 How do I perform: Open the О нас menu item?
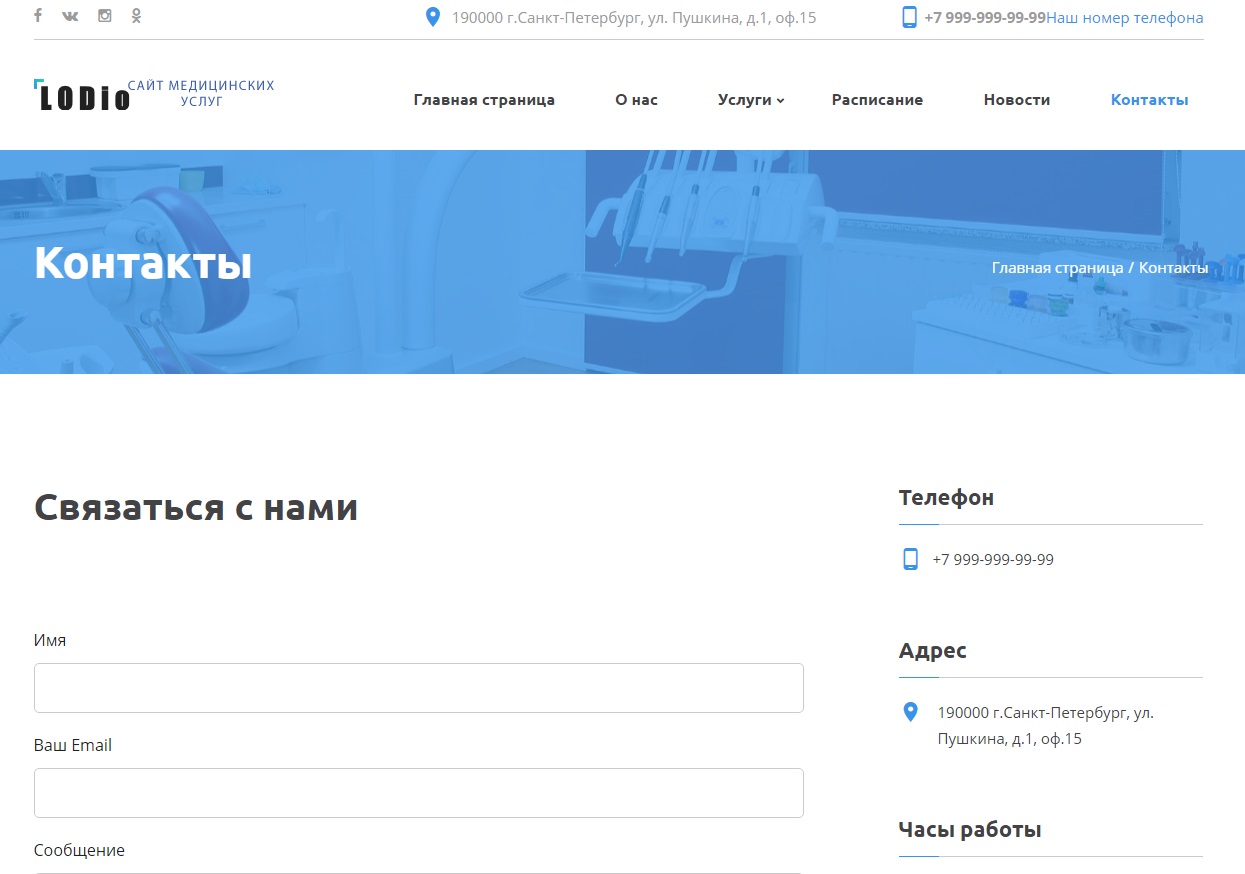(636, 100)
